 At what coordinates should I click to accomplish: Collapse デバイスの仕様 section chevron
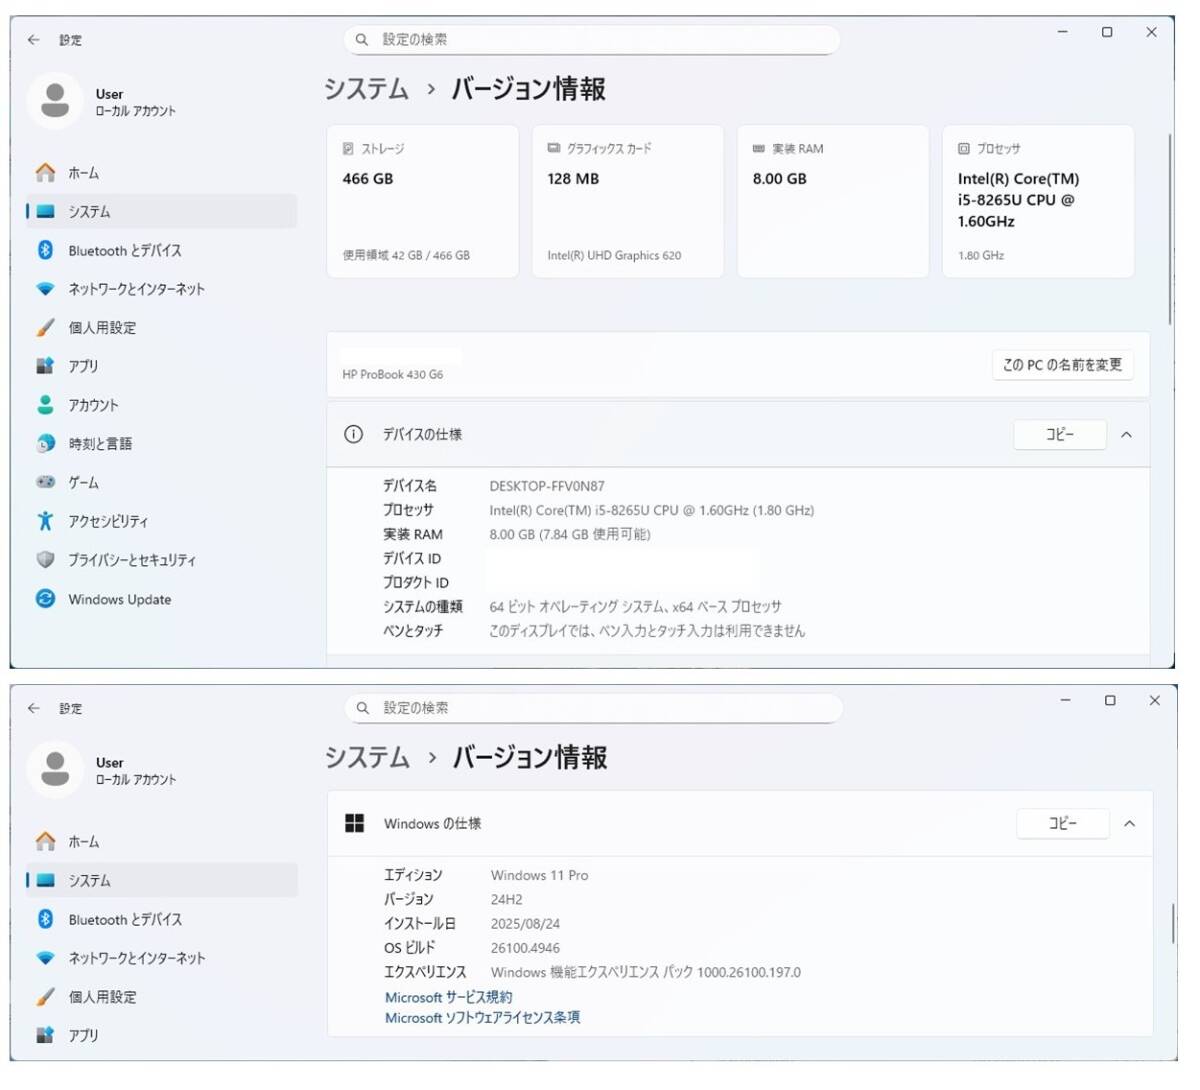pos(1127,435)
